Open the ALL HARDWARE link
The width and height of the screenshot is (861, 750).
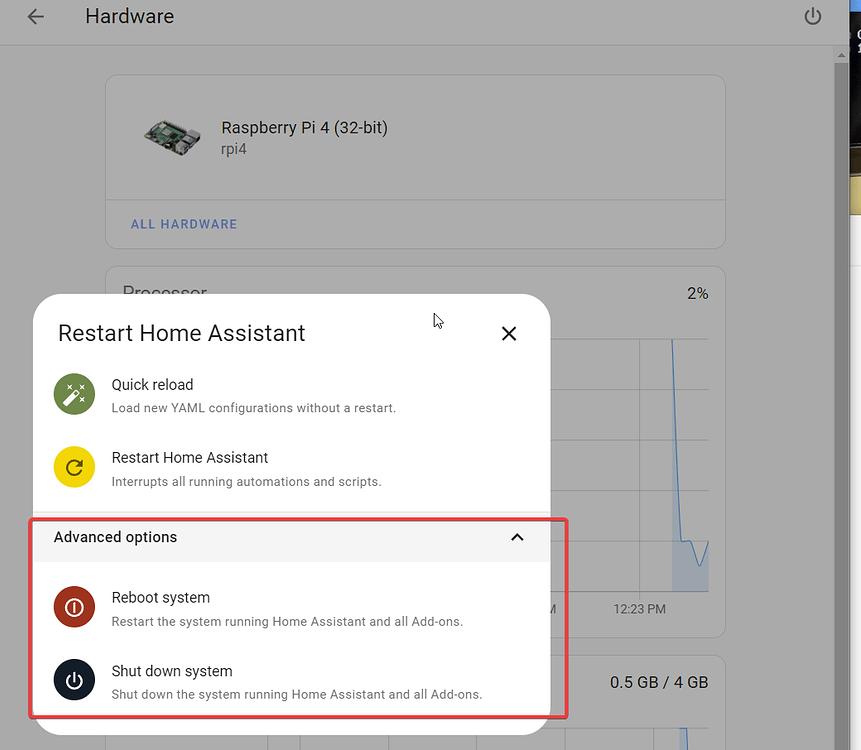[184, 224]
